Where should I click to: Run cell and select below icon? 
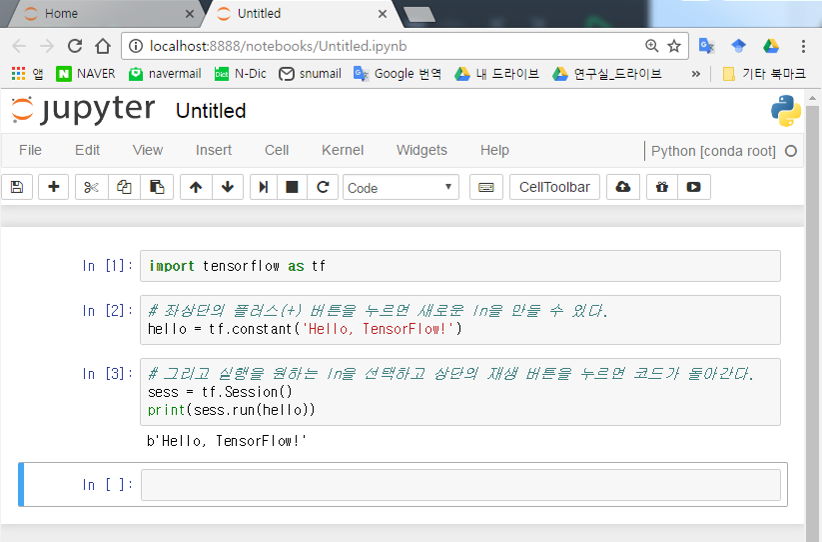(264, 187)
